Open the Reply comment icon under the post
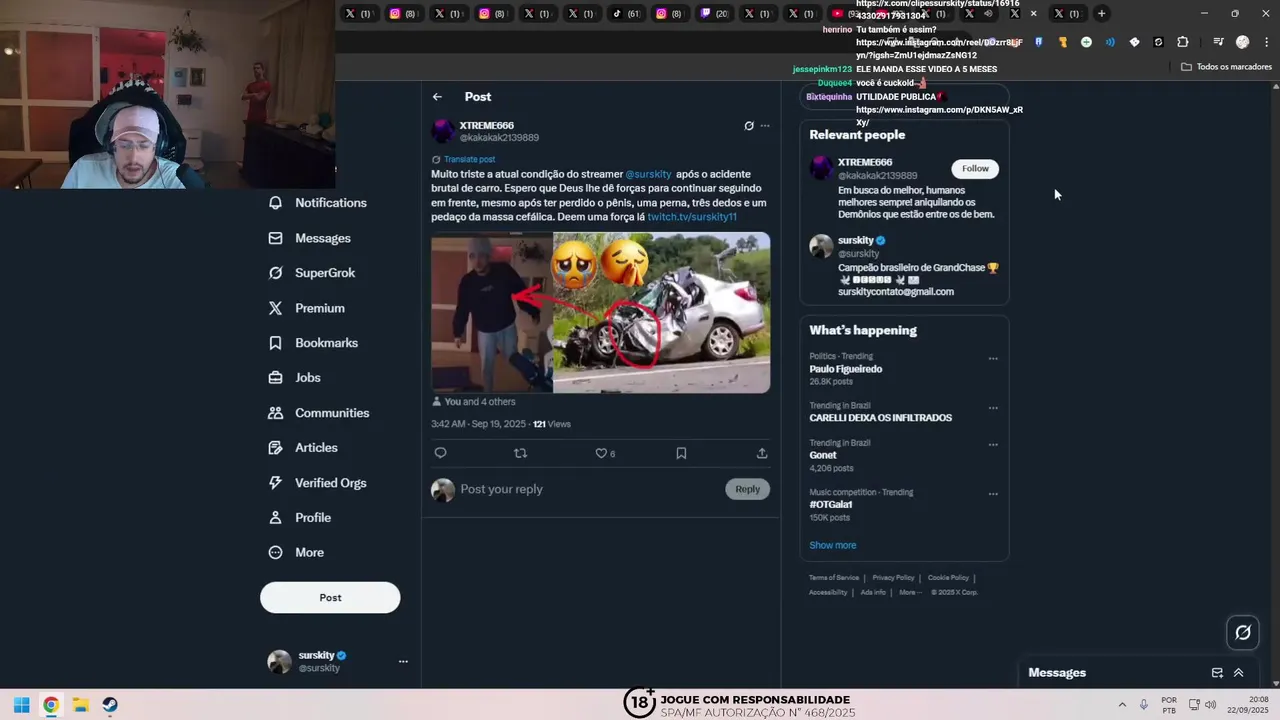The image size is (1280, 720). [440, 453]
